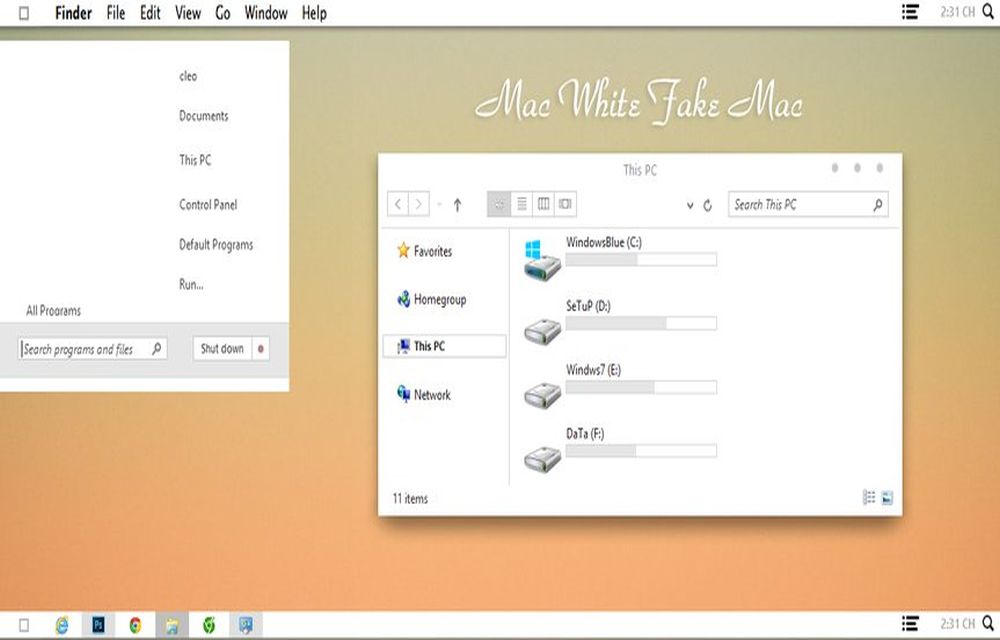Image resolution: width=1000 pixels, height=640 pixels.
Task: Select the DaTa (F:) drive icon
Action: click(x=542, y=458)
